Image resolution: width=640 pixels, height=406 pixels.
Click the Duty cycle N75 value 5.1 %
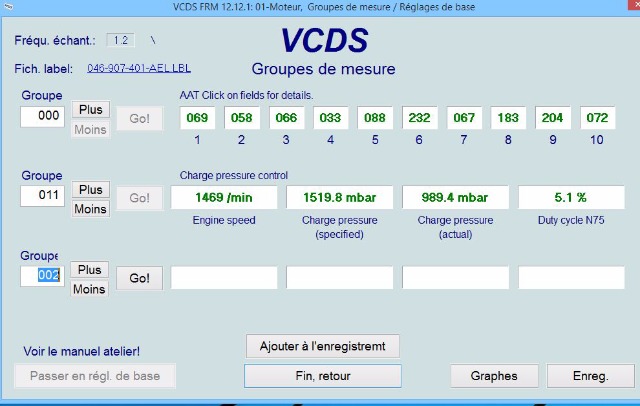(x=571, y=197)
